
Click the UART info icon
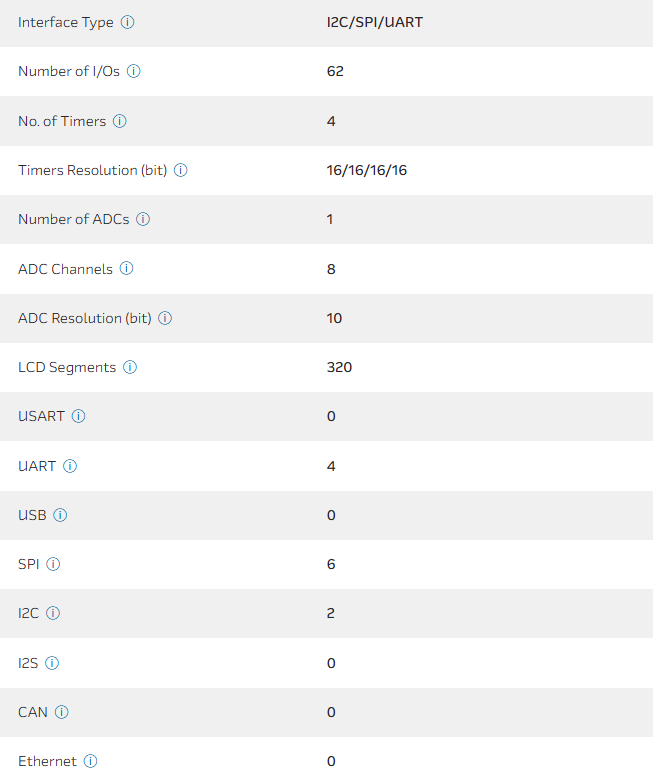(70, 466)
